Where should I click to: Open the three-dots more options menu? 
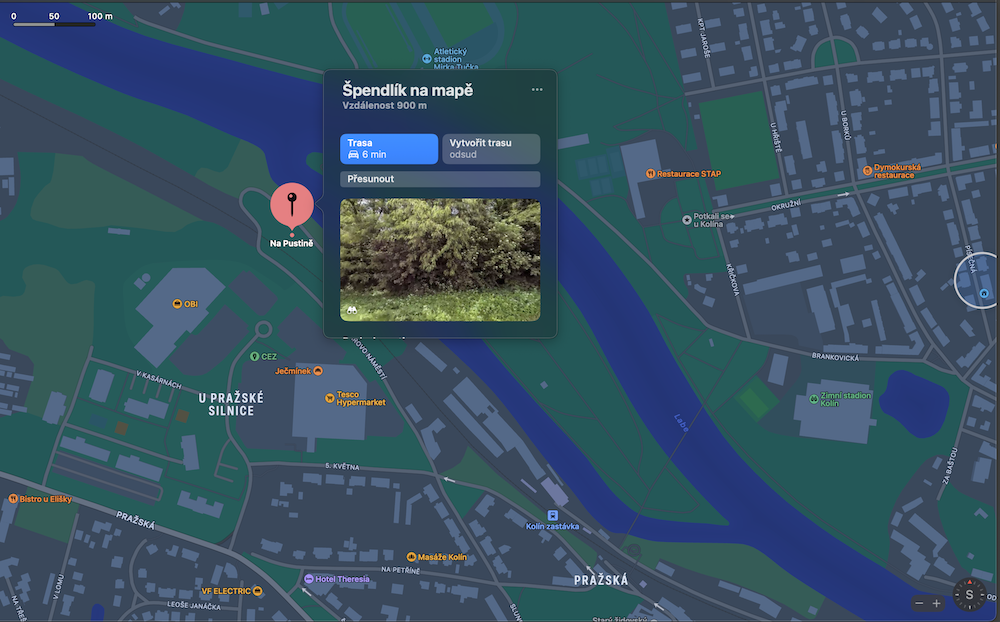537,89
